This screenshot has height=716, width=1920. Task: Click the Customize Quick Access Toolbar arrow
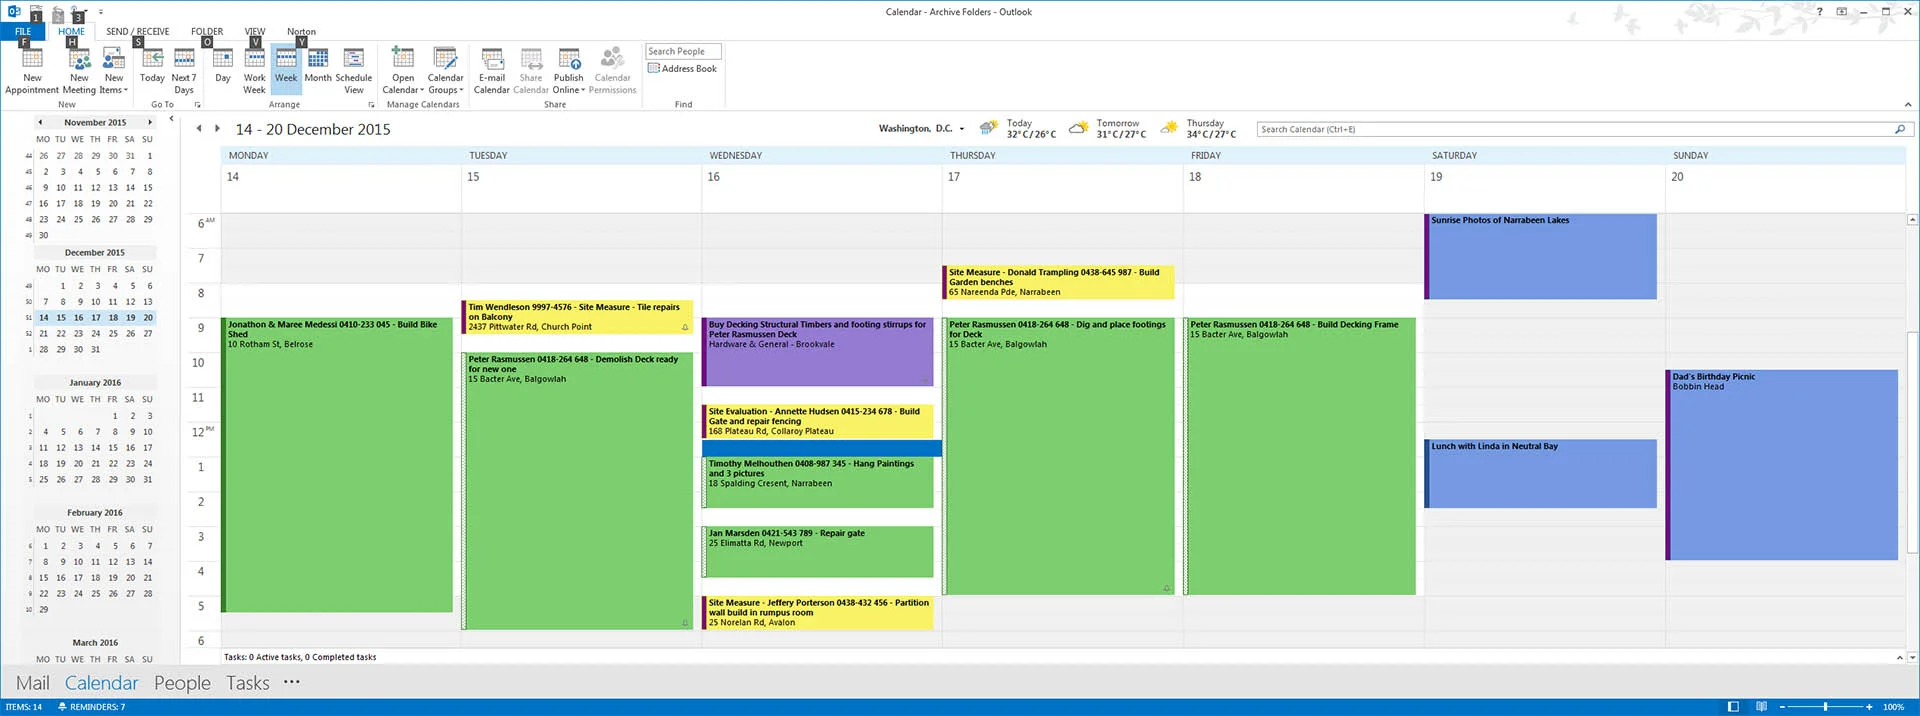tap(100, 13)
